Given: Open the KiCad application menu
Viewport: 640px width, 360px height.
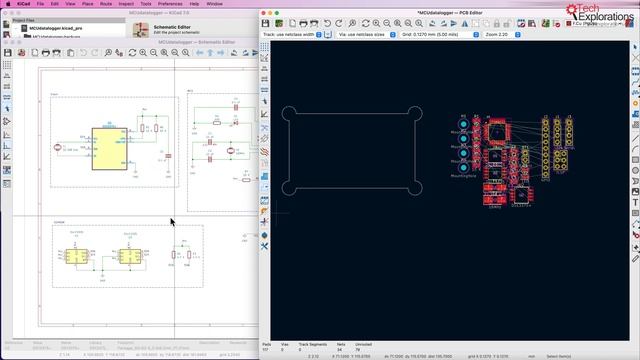Looking at the screenshot, I should pyautogui.click(x=24, y=4).
